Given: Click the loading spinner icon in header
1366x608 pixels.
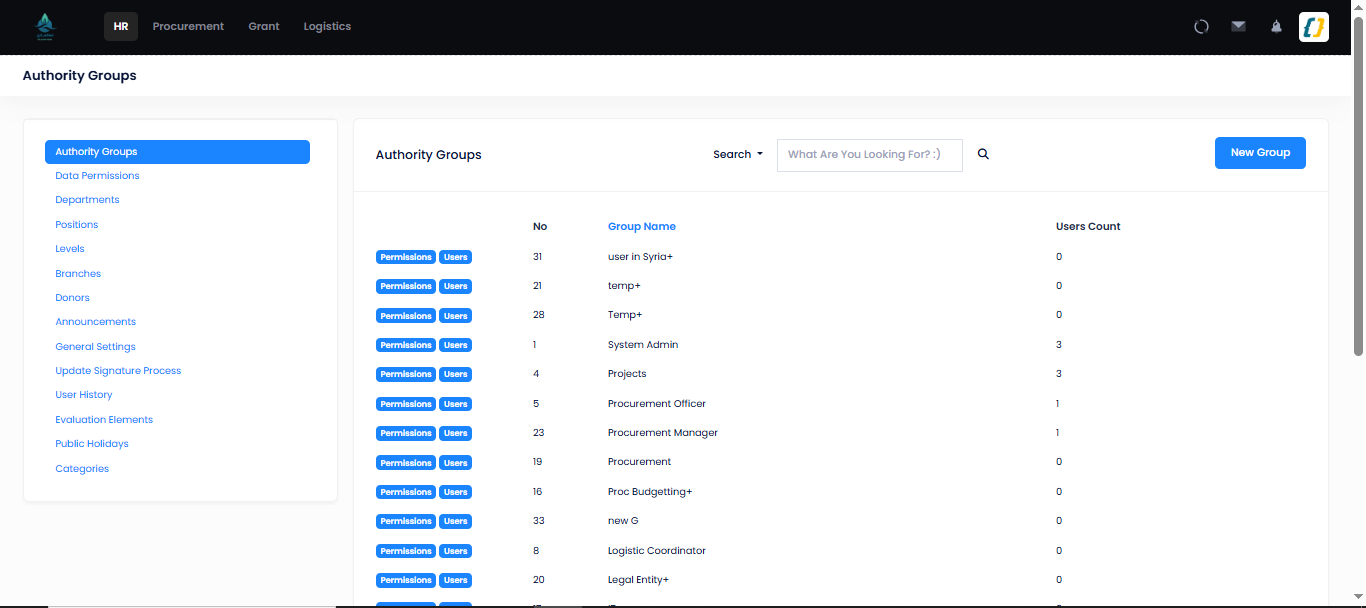Looking at the screenshot, I should 1201,27.
